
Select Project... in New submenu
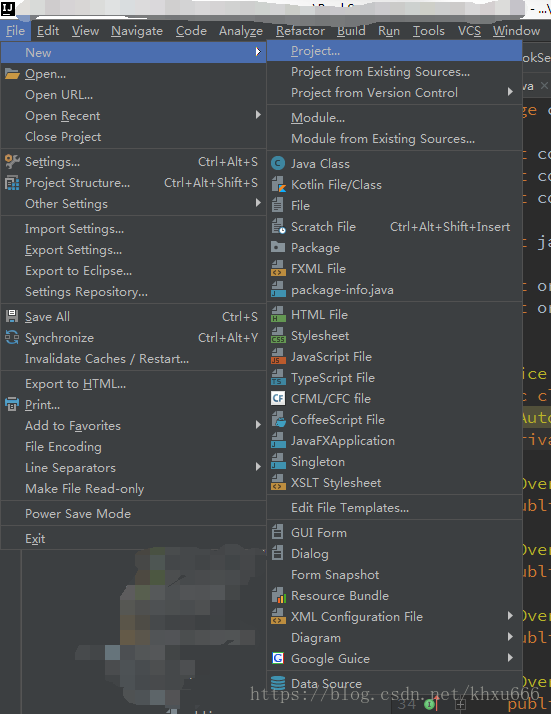[x=394, y=51]
